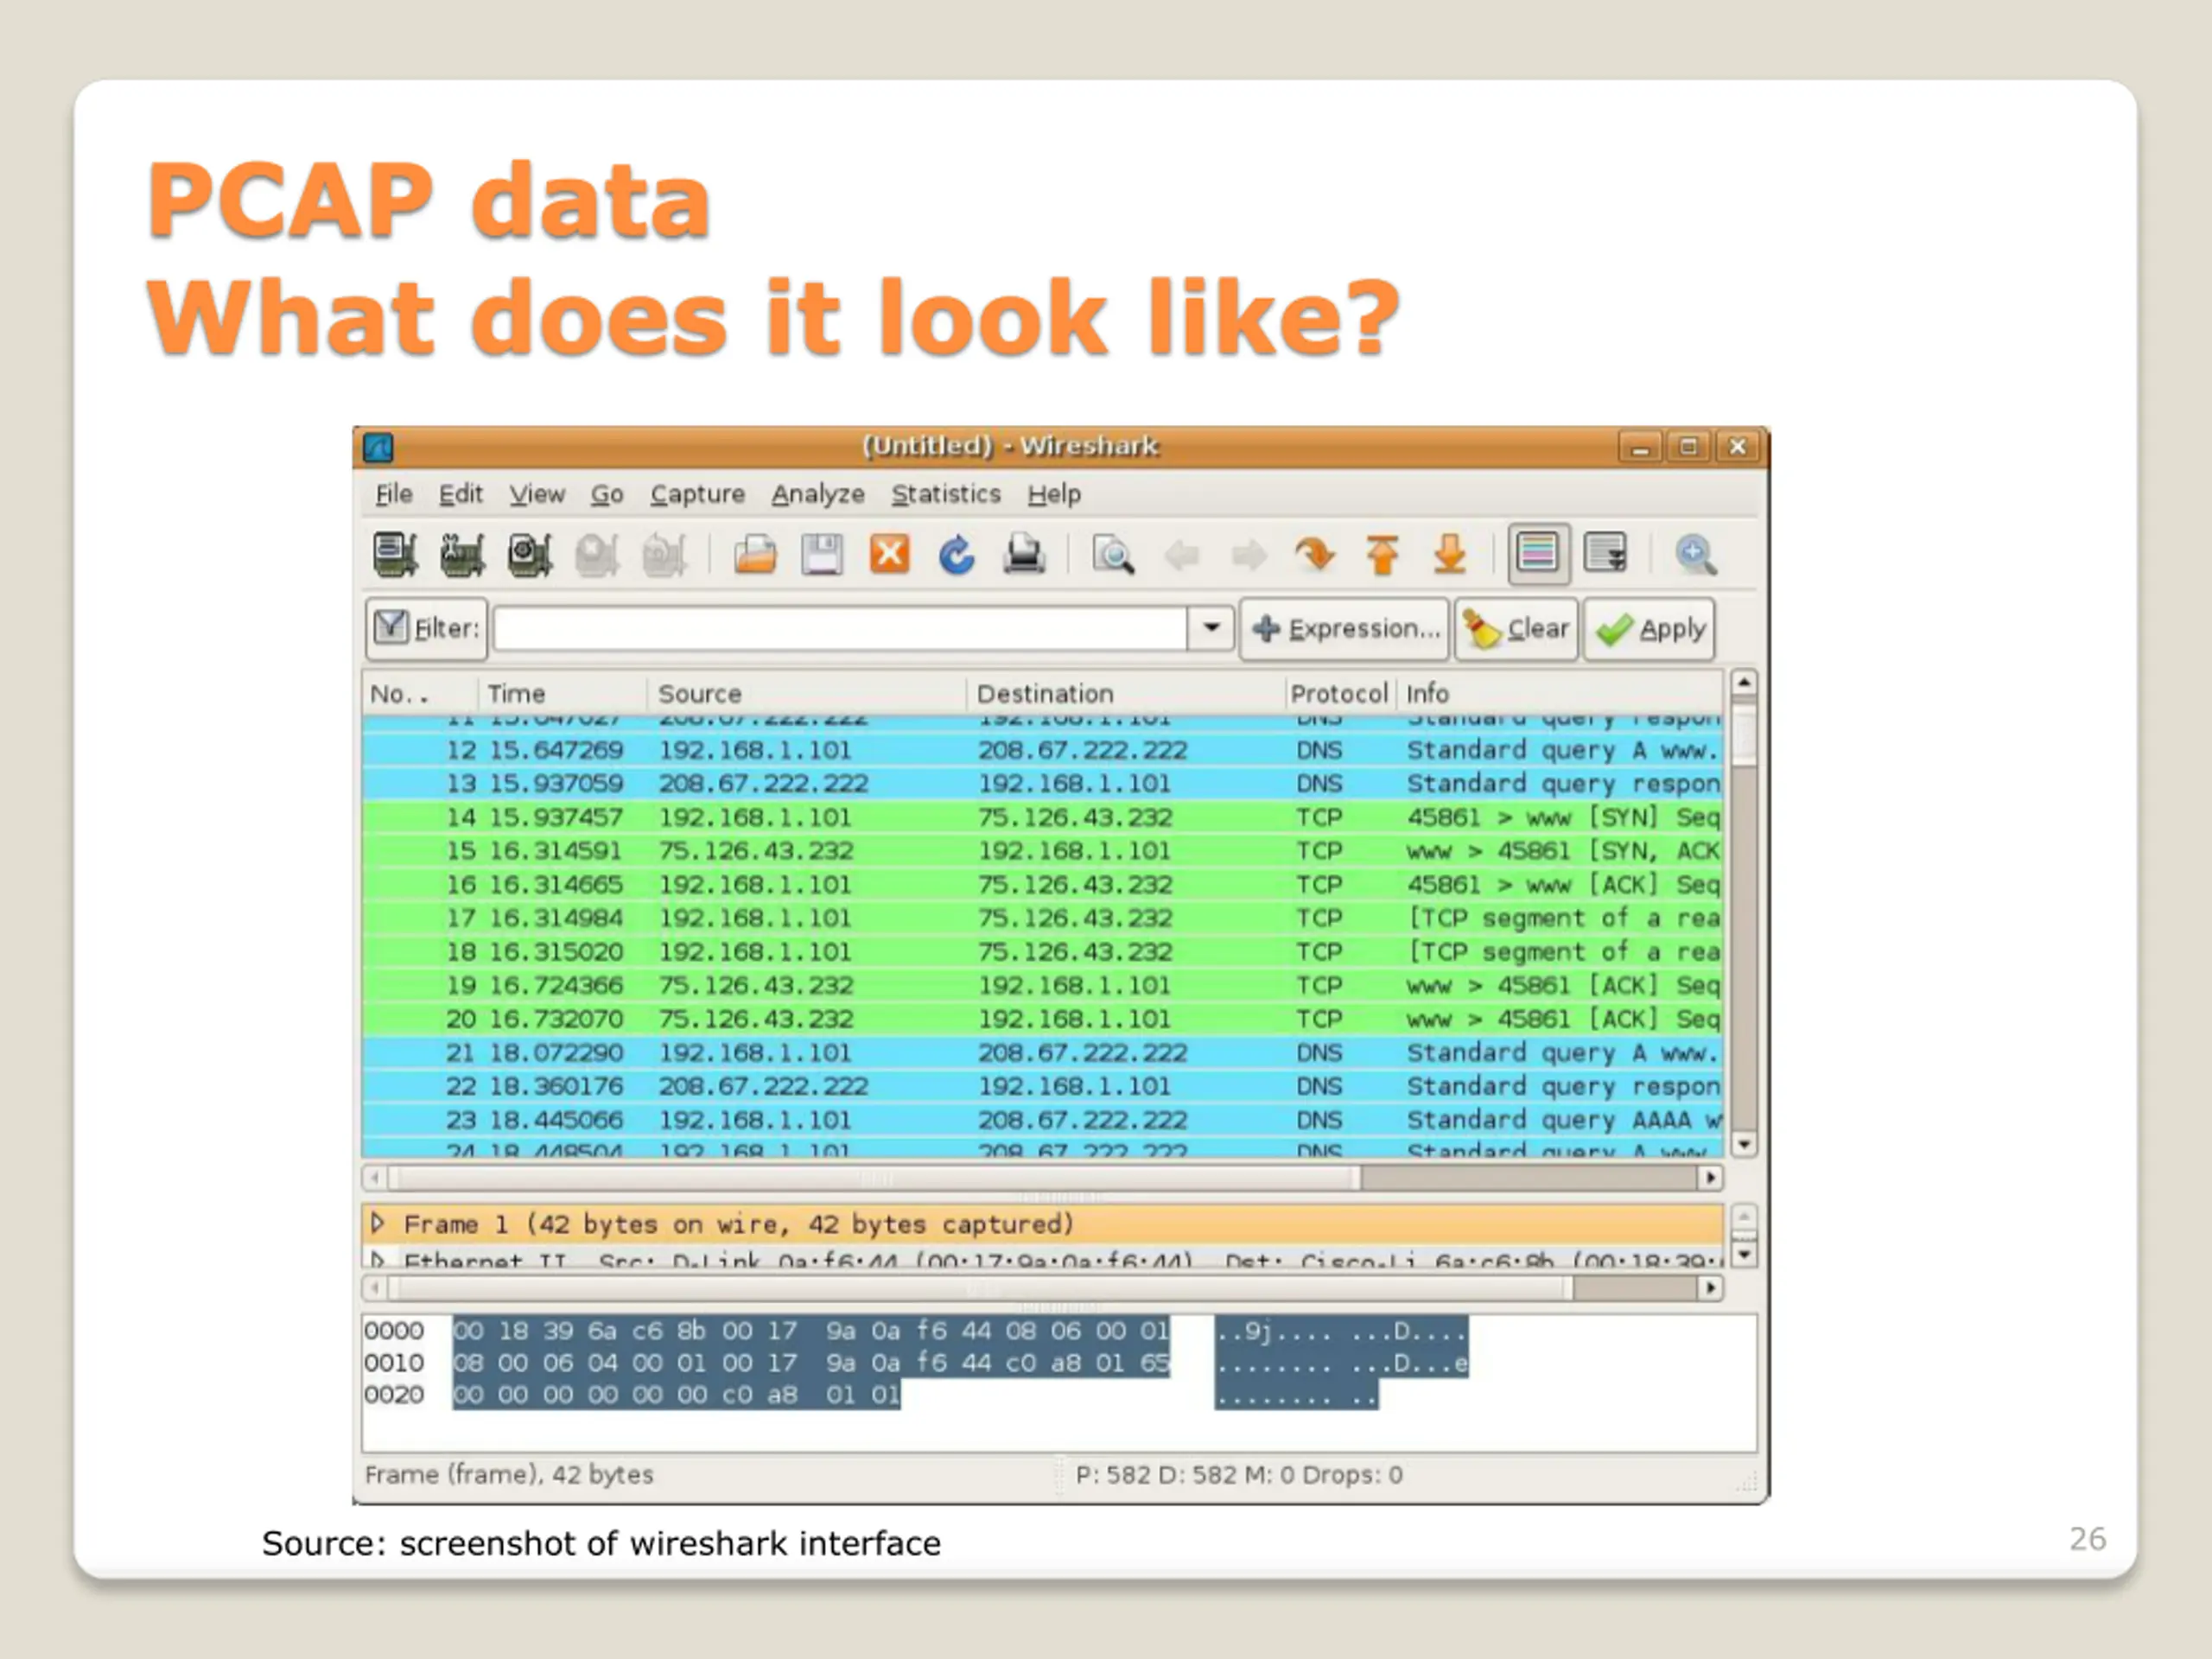Click details pane horizontal scroll right arrow
Viewport: 2212px width, 1659px height.
(x=1711, y=1288)
